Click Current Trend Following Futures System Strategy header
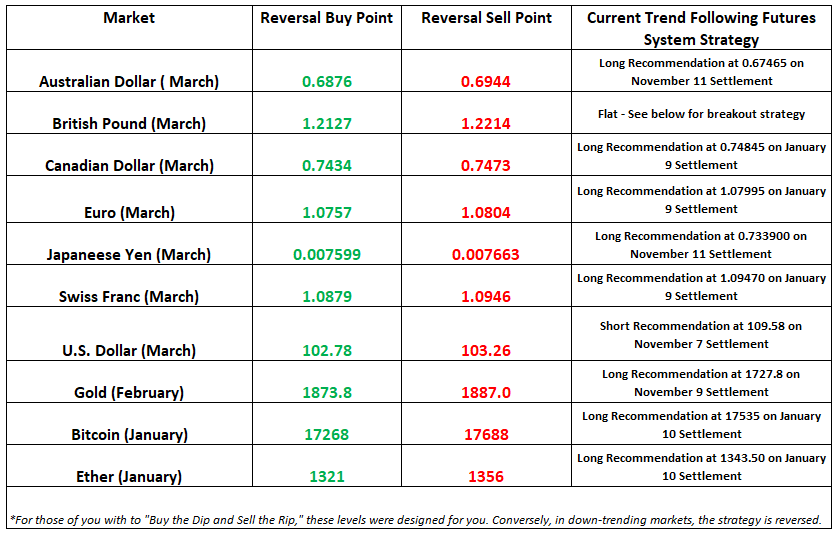This screenshot has width=839, height=537. (701, 29)
